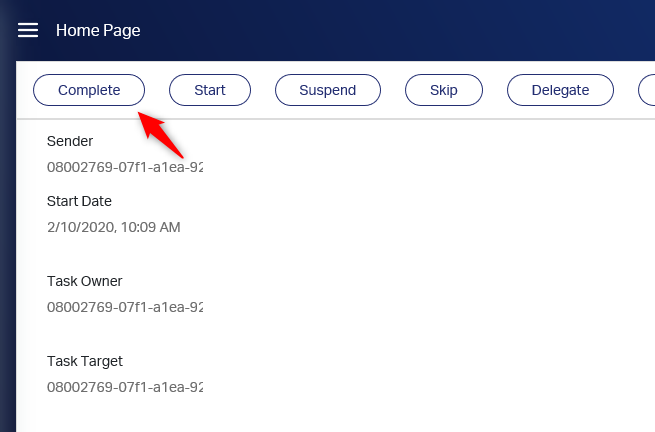The height and width of the screenshot is (432, 655).
Task: Open the hamburger navigation menu
Action: pyautogui.click(x=28, y=30)
